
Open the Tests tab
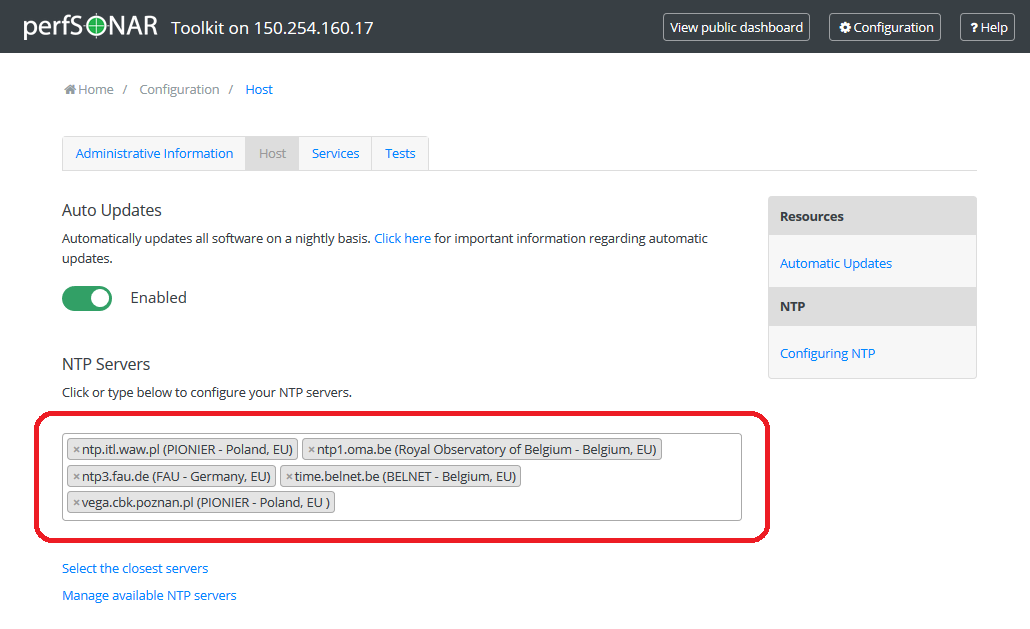tap(400, 154)
